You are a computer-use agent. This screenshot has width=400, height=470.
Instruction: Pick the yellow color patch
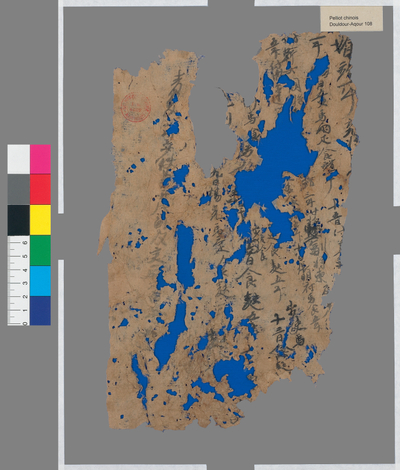click(40, 220)
